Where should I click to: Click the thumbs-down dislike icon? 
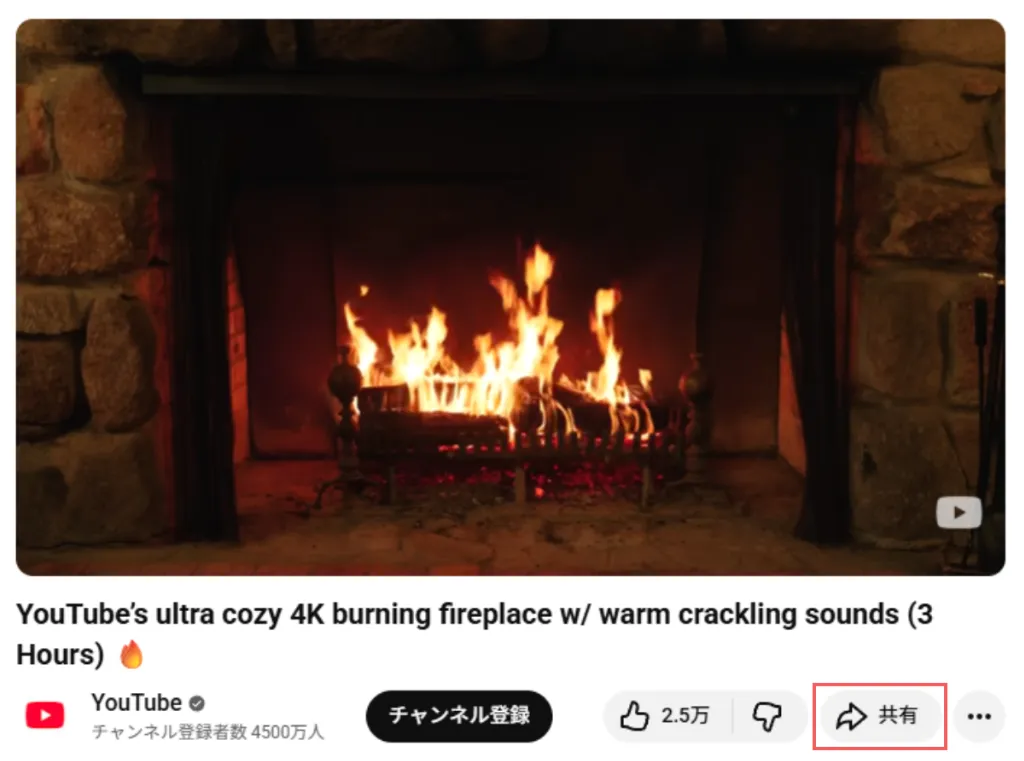click(767, 717)
